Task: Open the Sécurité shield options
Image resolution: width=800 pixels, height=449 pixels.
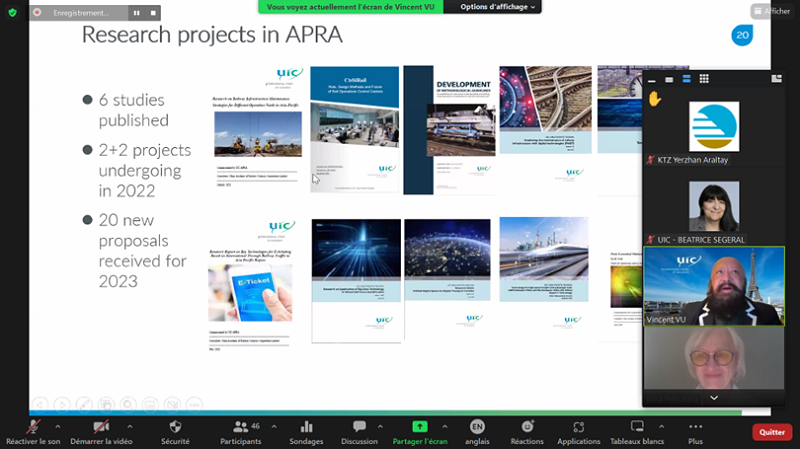Action: [175, 431]
